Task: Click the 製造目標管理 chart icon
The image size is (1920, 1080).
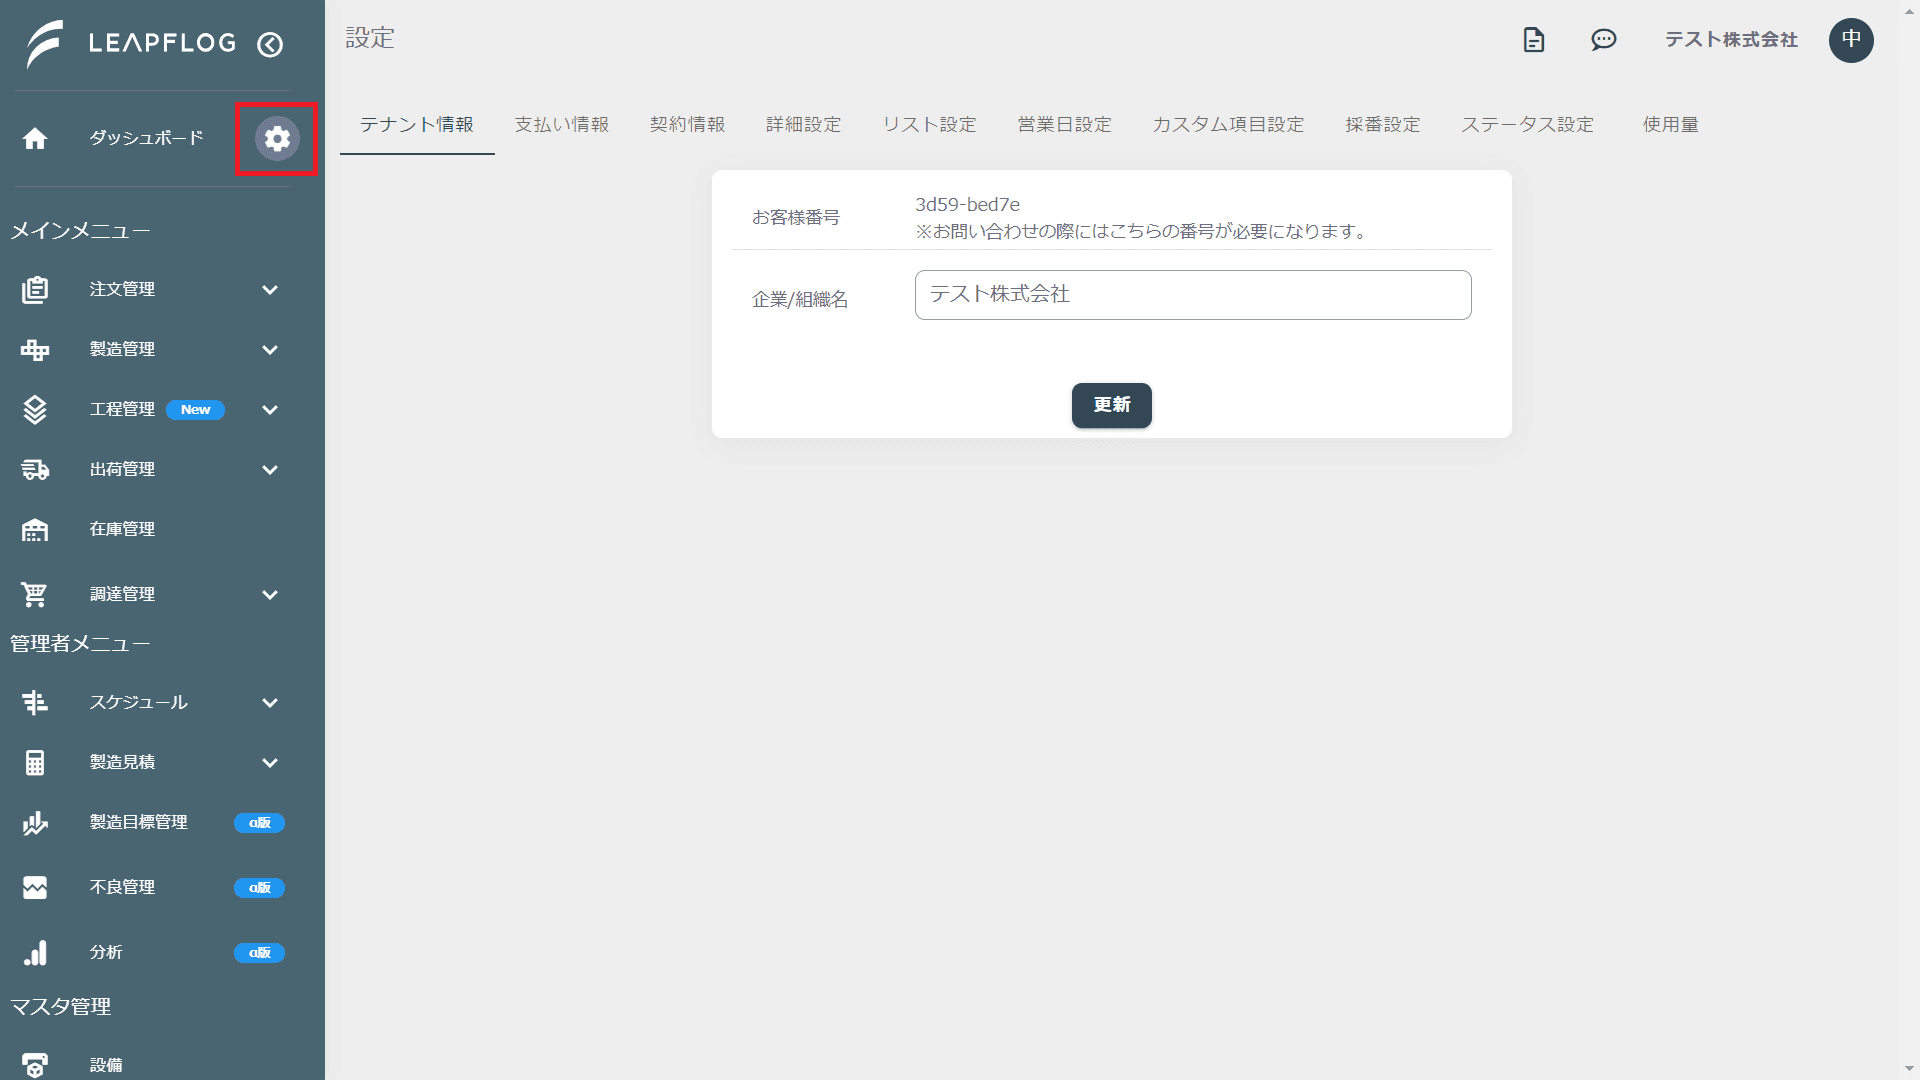Action: (x=35, y=822)
